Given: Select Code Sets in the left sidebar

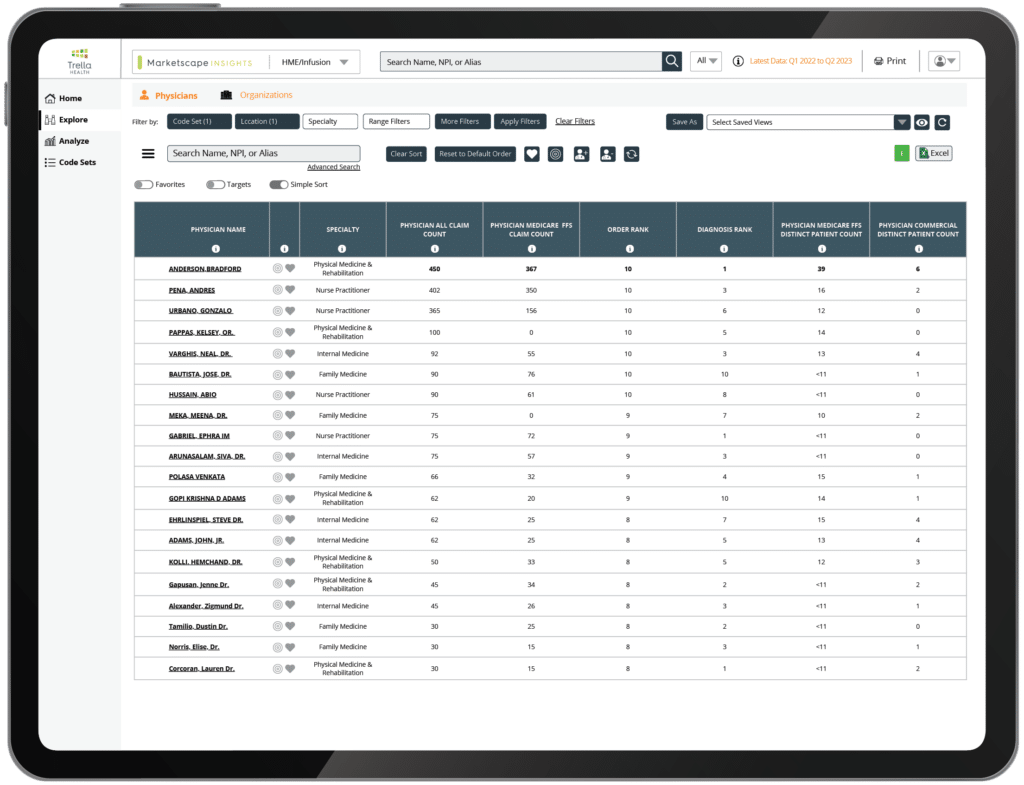Looking at the screenshot, I should [72, 162].
